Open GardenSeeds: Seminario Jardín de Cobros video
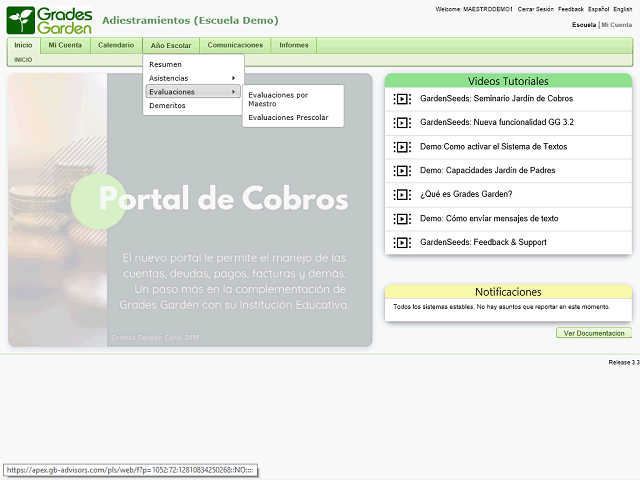 coord(496,98)
